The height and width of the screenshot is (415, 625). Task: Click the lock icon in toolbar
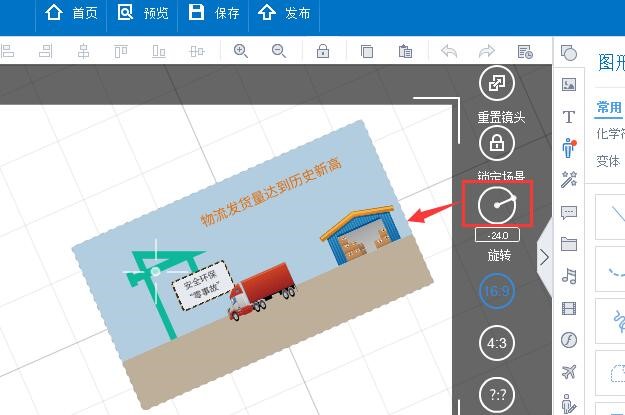(323, 51)
